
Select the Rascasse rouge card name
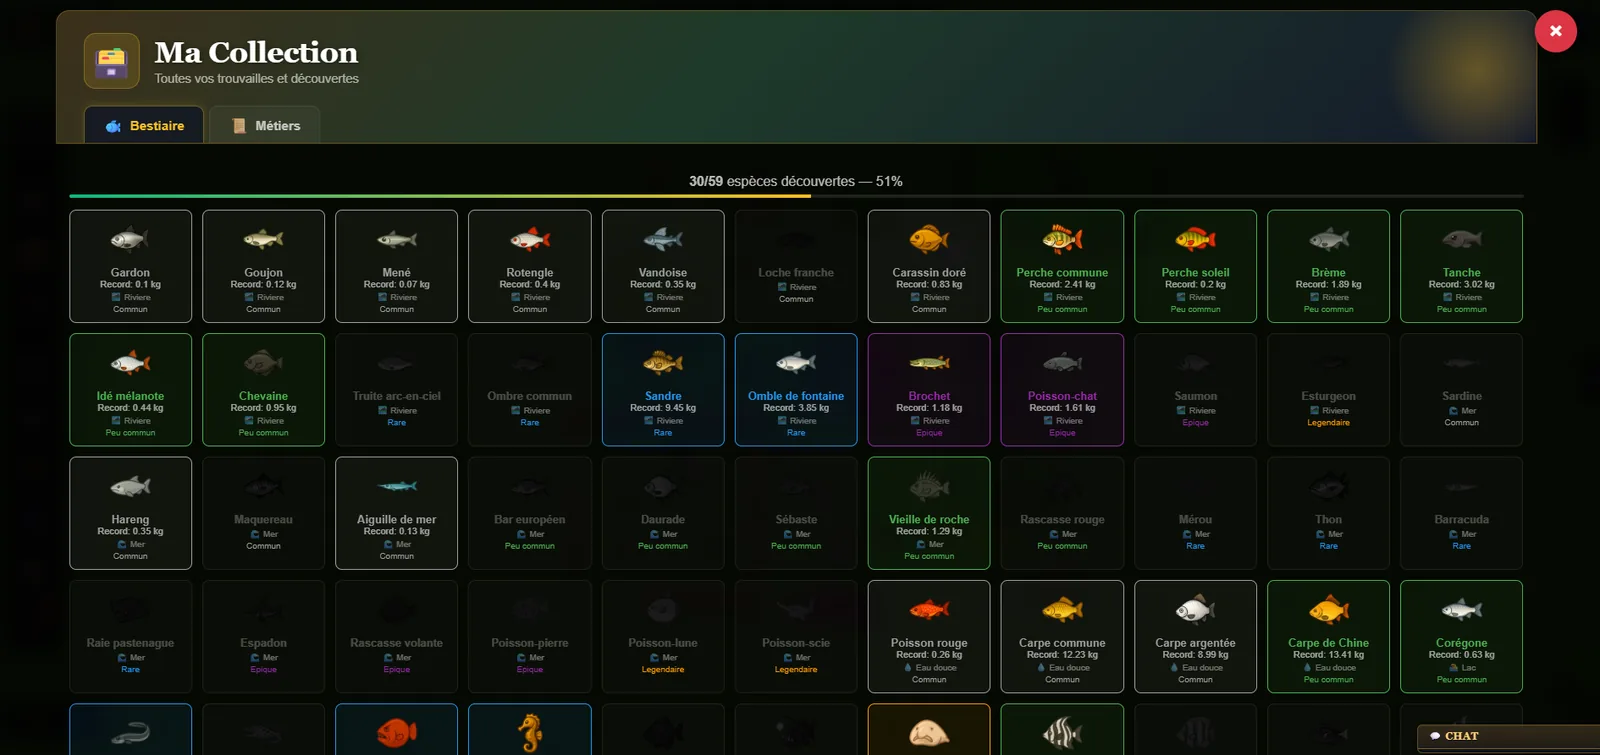1062,520
